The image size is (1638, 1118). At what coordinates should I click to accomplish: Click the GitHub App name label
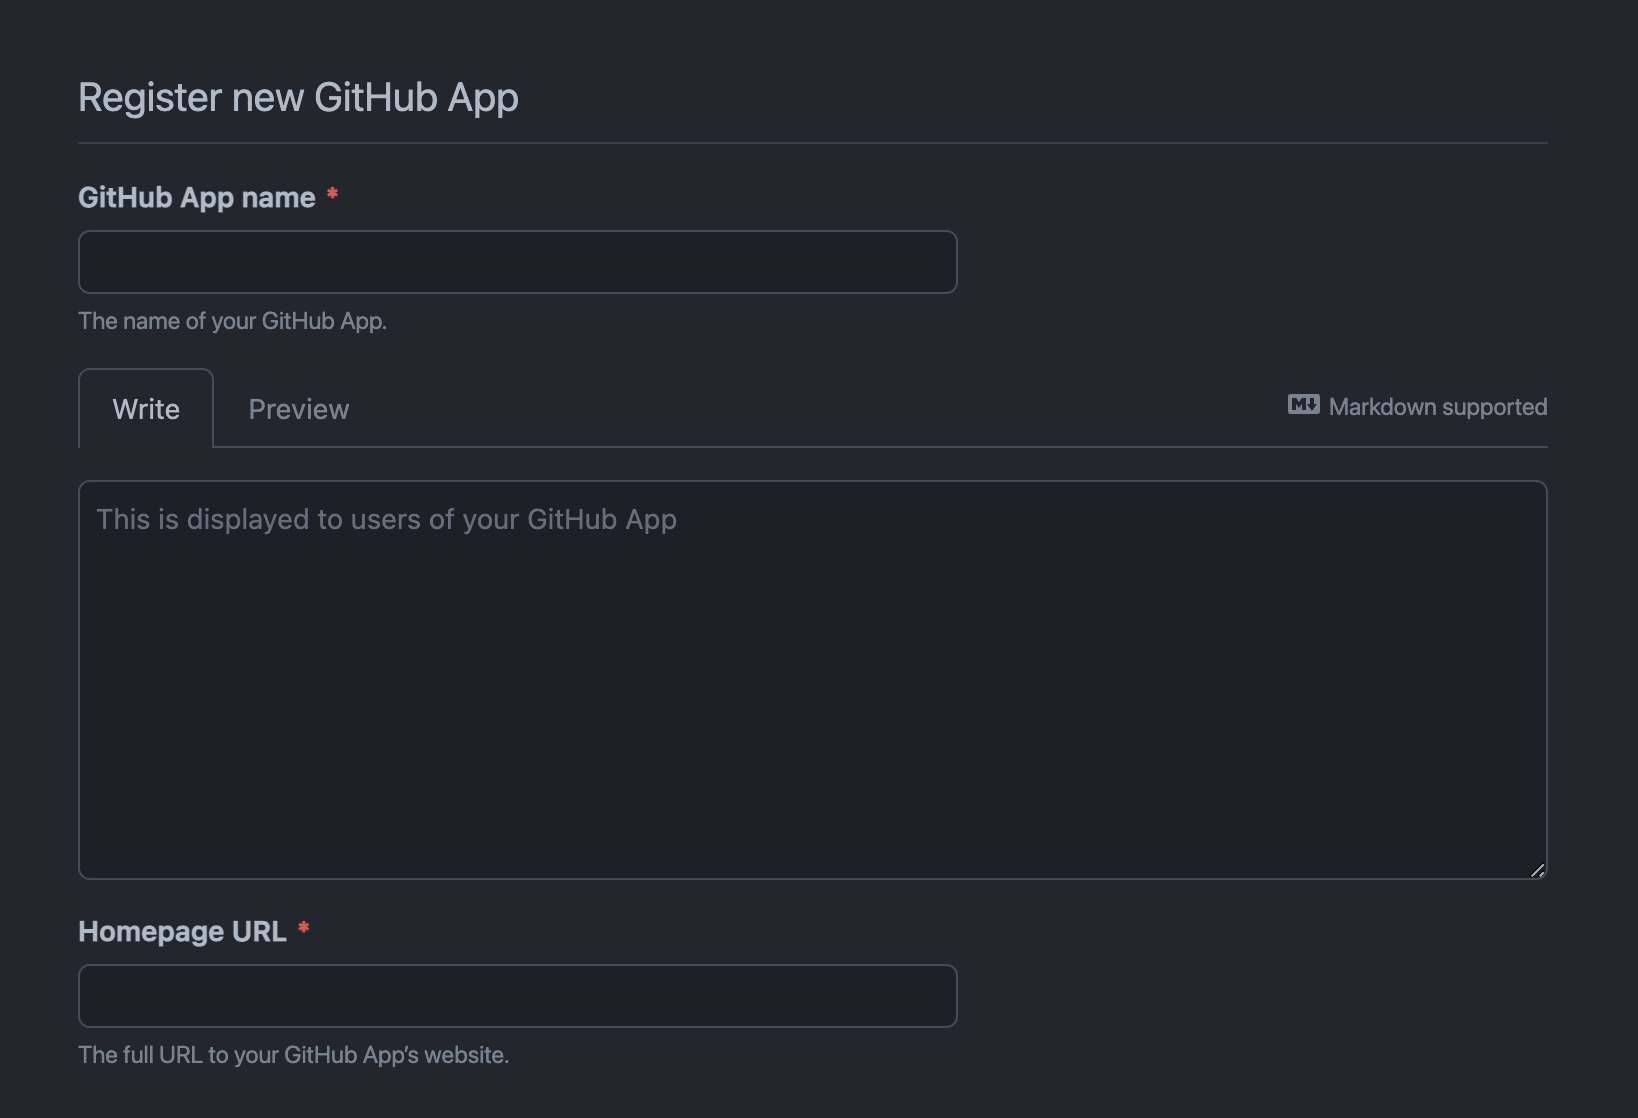pos(197,198)
